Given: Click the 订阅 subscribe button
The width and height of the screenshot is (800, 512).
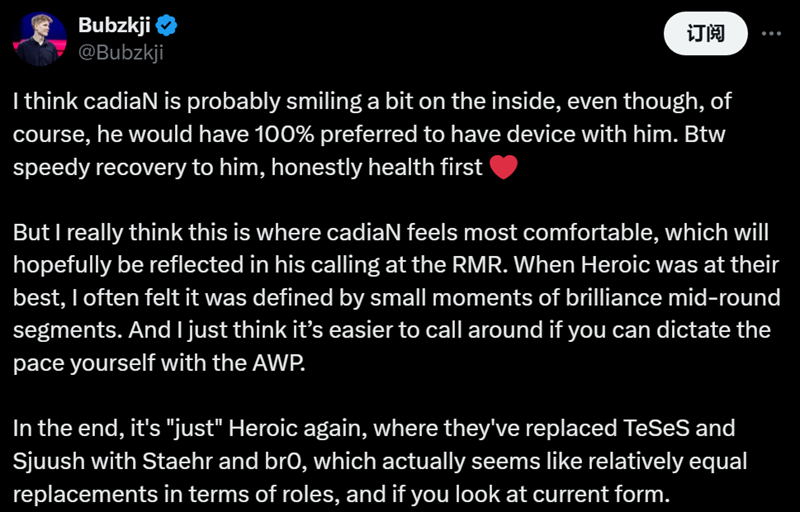Looking at the screenshot, I should (706, 34).
